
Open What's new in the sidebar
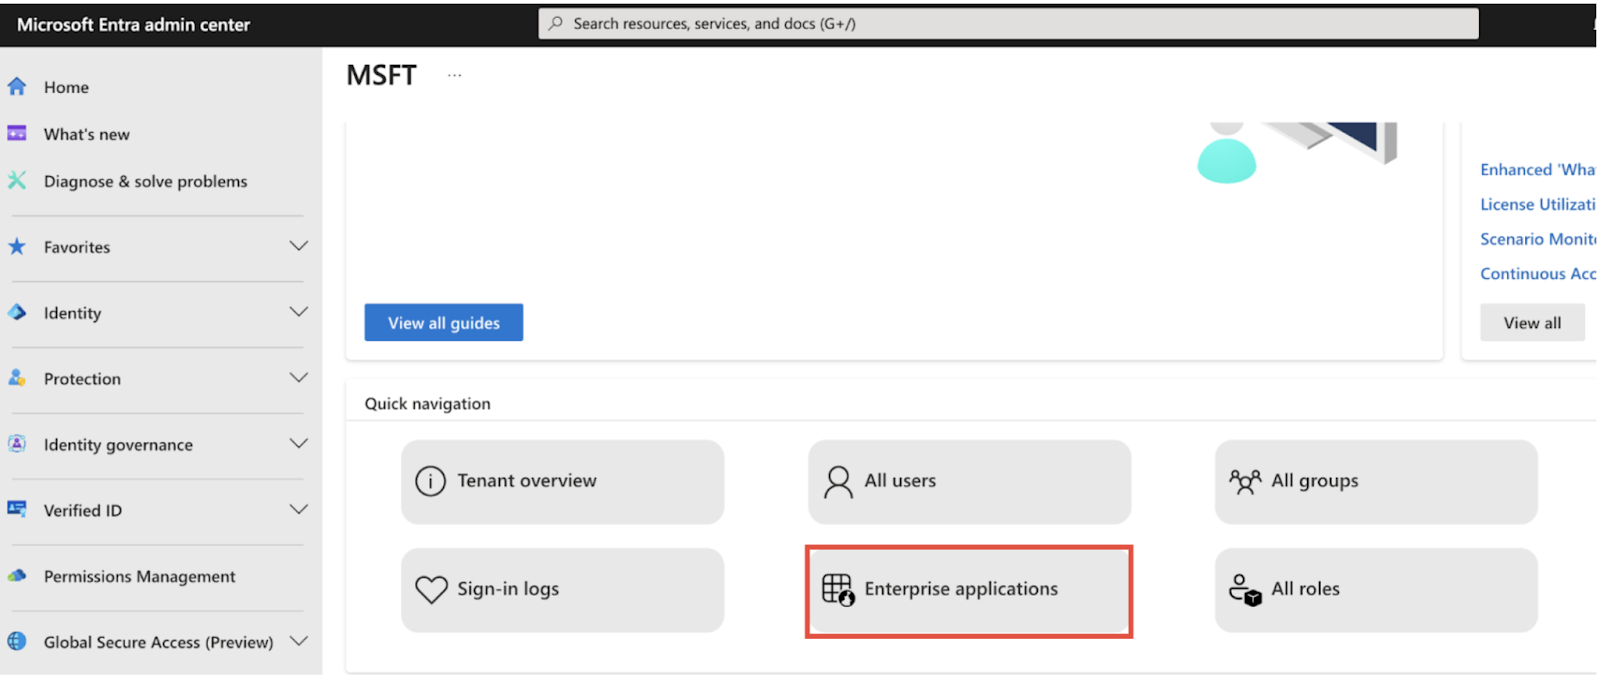(x=87, y=134)
